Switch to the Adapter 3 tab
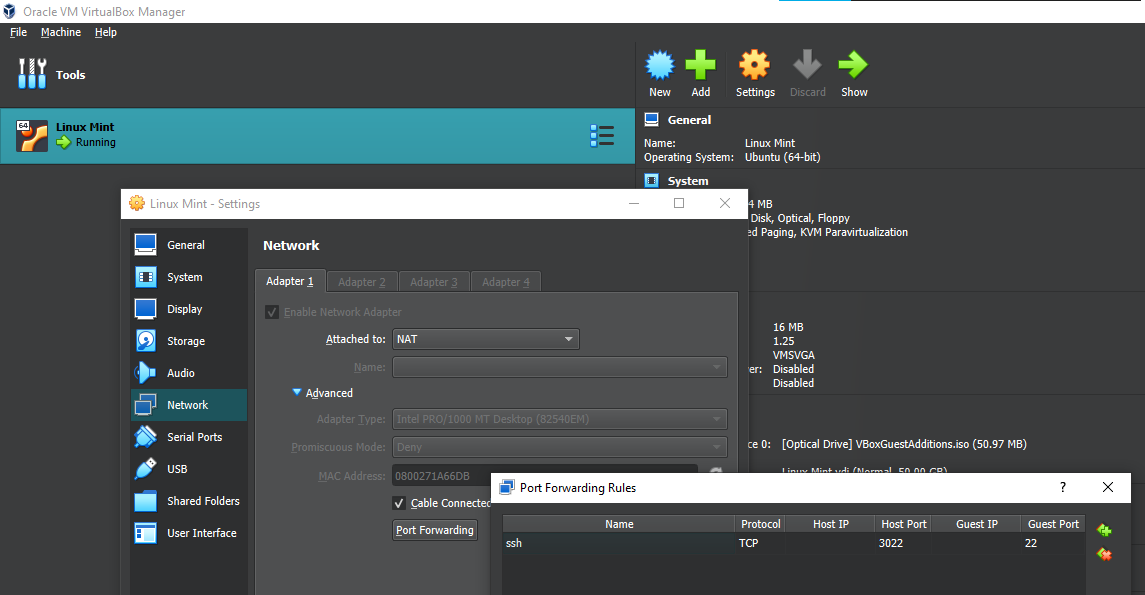The width and height of the screenshot is (1145, 595). pos(434,282)
